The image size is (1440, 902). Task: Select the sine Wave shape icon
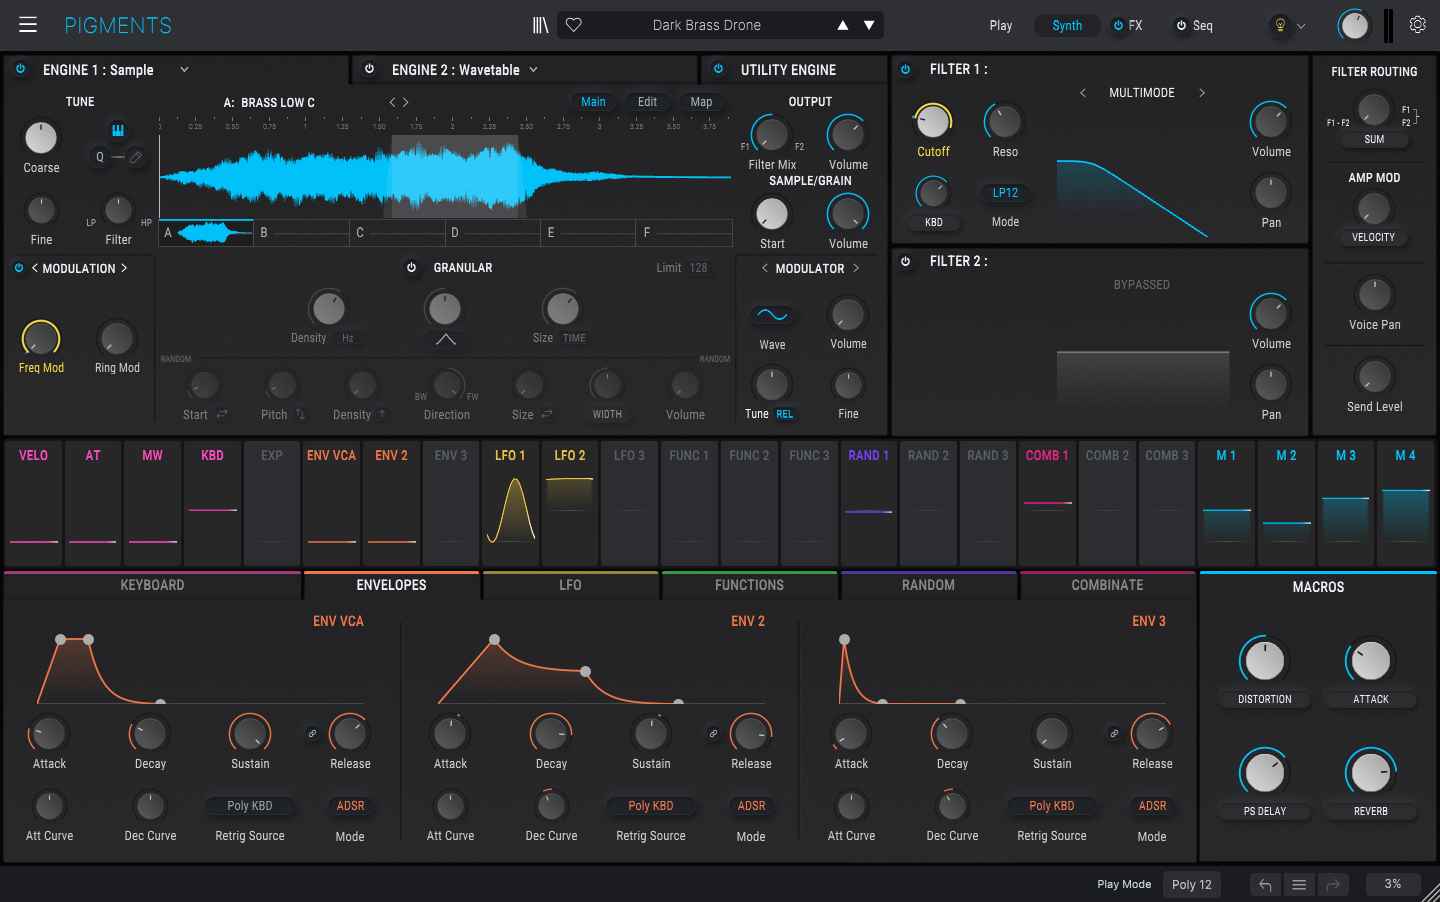[x=772, y=315]
